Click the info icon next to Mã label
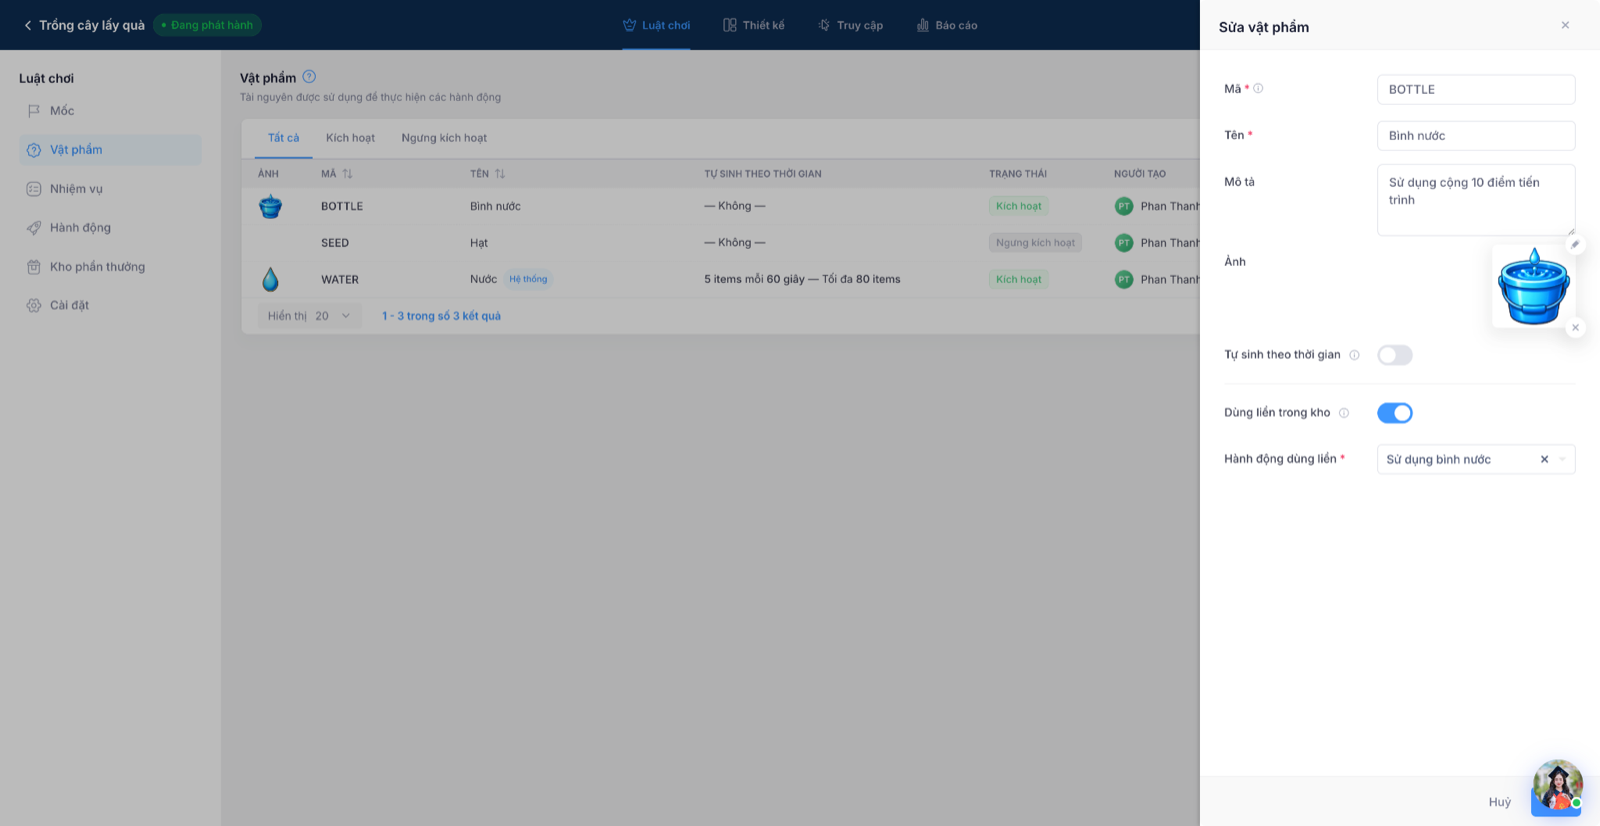1600x826 pixels. [x=1258, y=89]
